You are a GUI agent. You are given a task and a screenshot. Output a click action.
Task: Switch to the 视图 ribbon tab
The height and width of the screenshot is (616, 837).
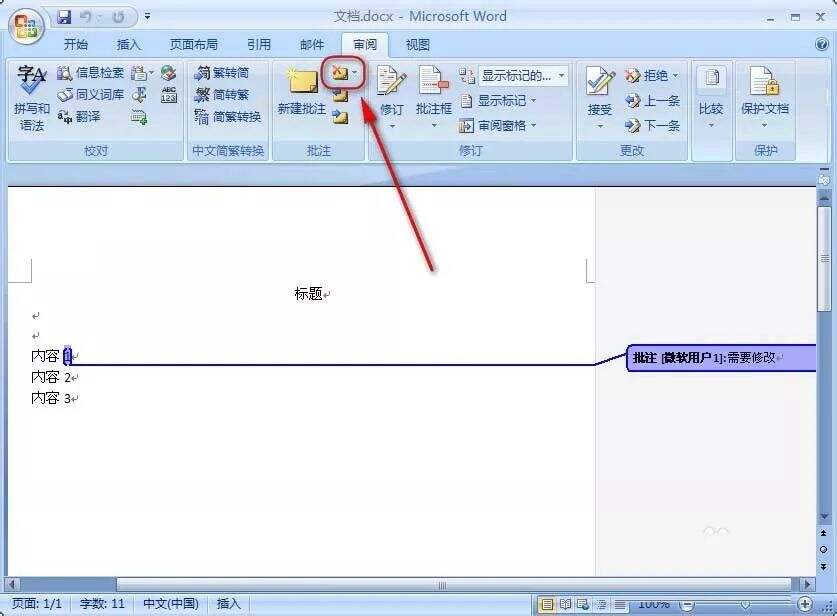click(417, 44)
